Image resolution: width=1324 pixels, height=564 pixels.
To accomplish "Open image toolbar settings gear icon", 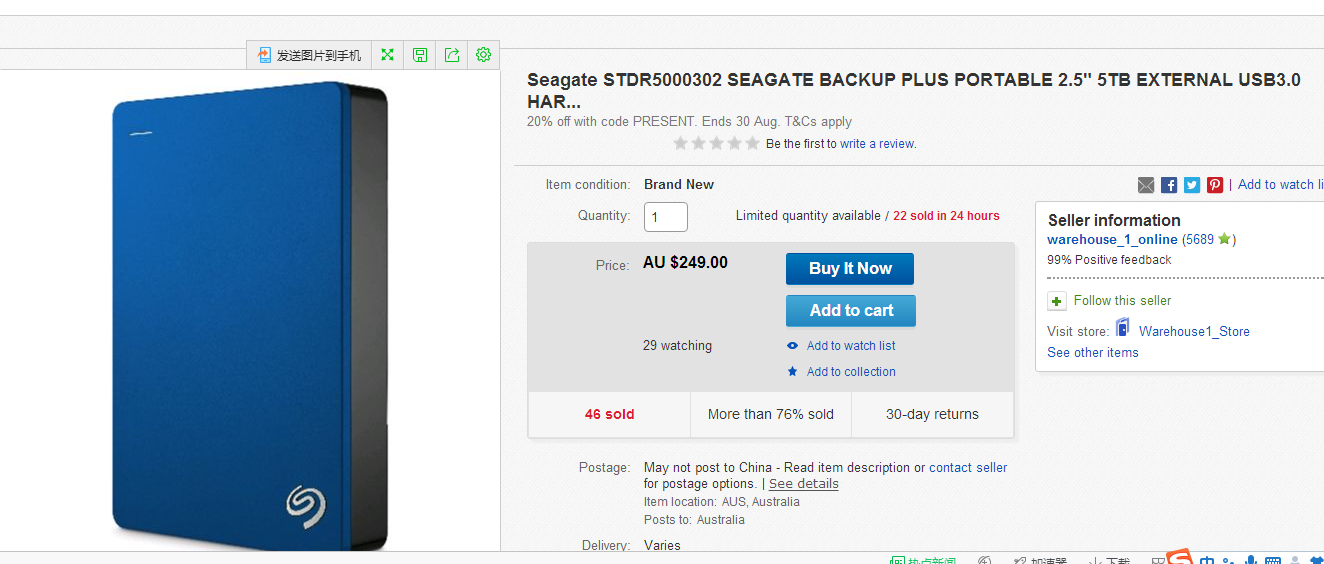I will tap(484, 55).
